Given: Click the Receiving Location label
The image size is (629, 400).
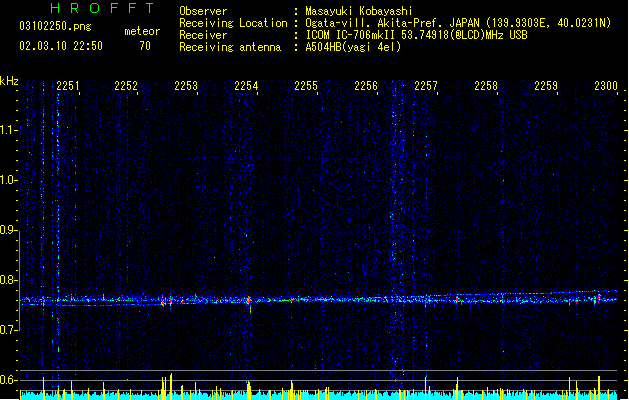Looking at the screenshot, I should (x=233, y=23).
